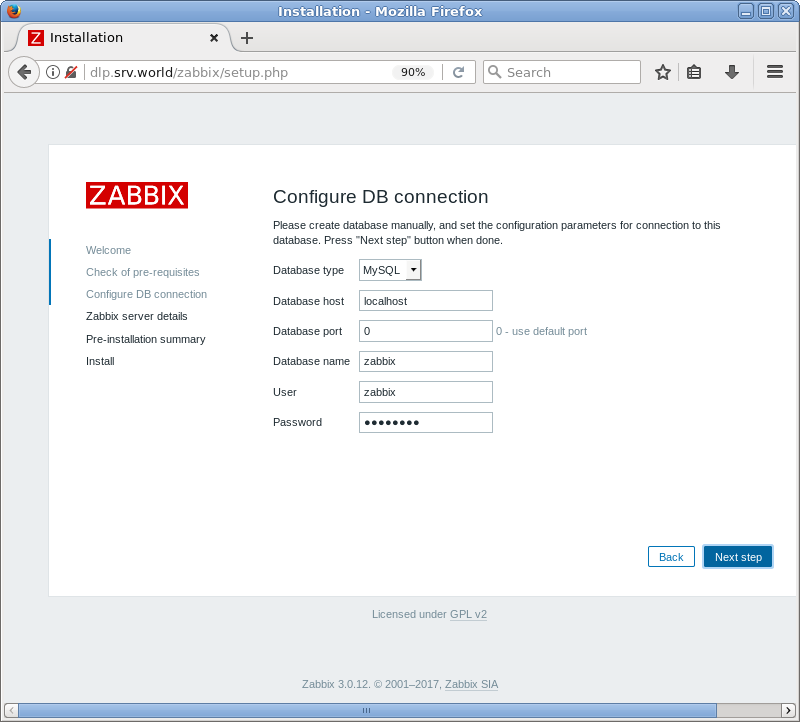Open the GPL v2 license link
This screenshot has width=800, height=722.
click(x=468, y=614)
